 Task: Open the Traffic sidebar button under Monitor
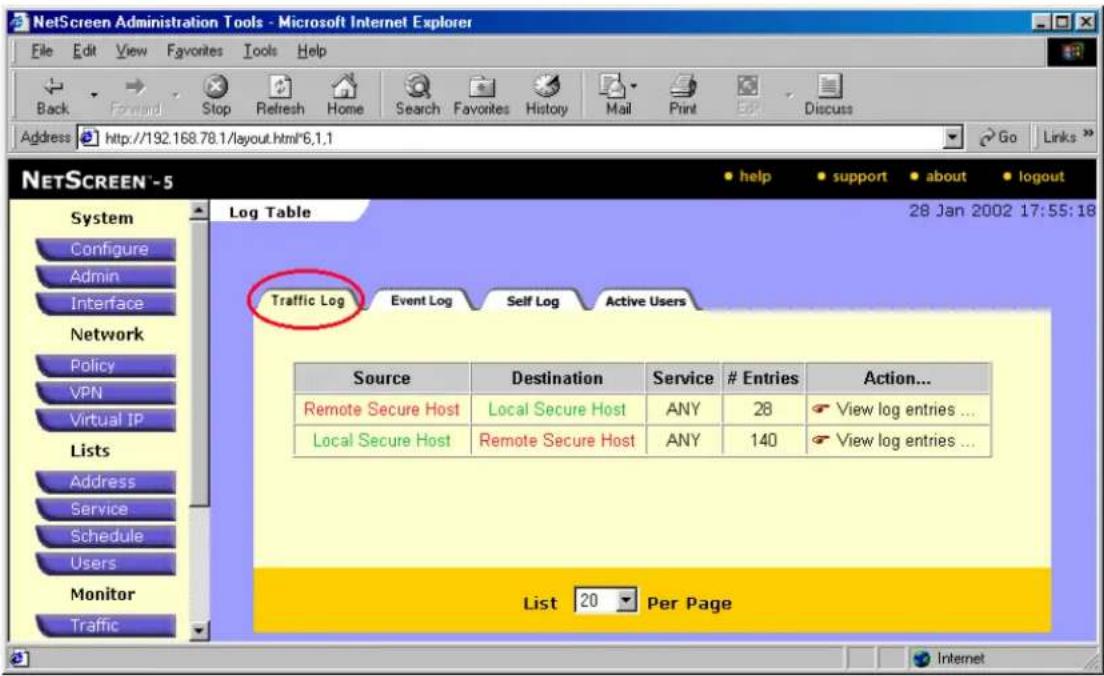tap(107, 625)
